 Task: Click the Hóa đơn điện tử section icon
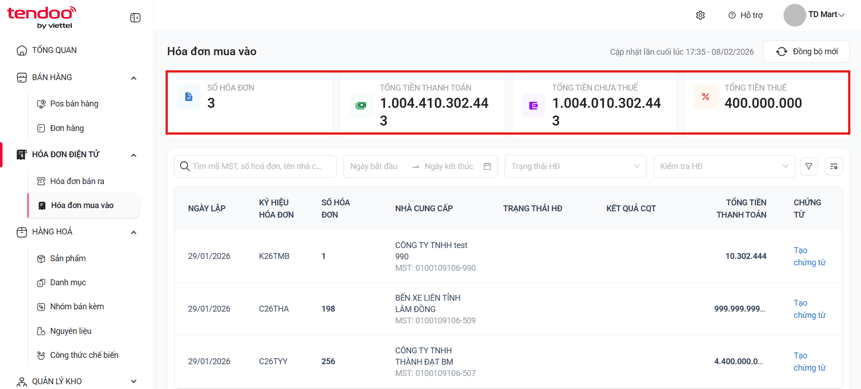pyautogui.click(x=21, y=155)
